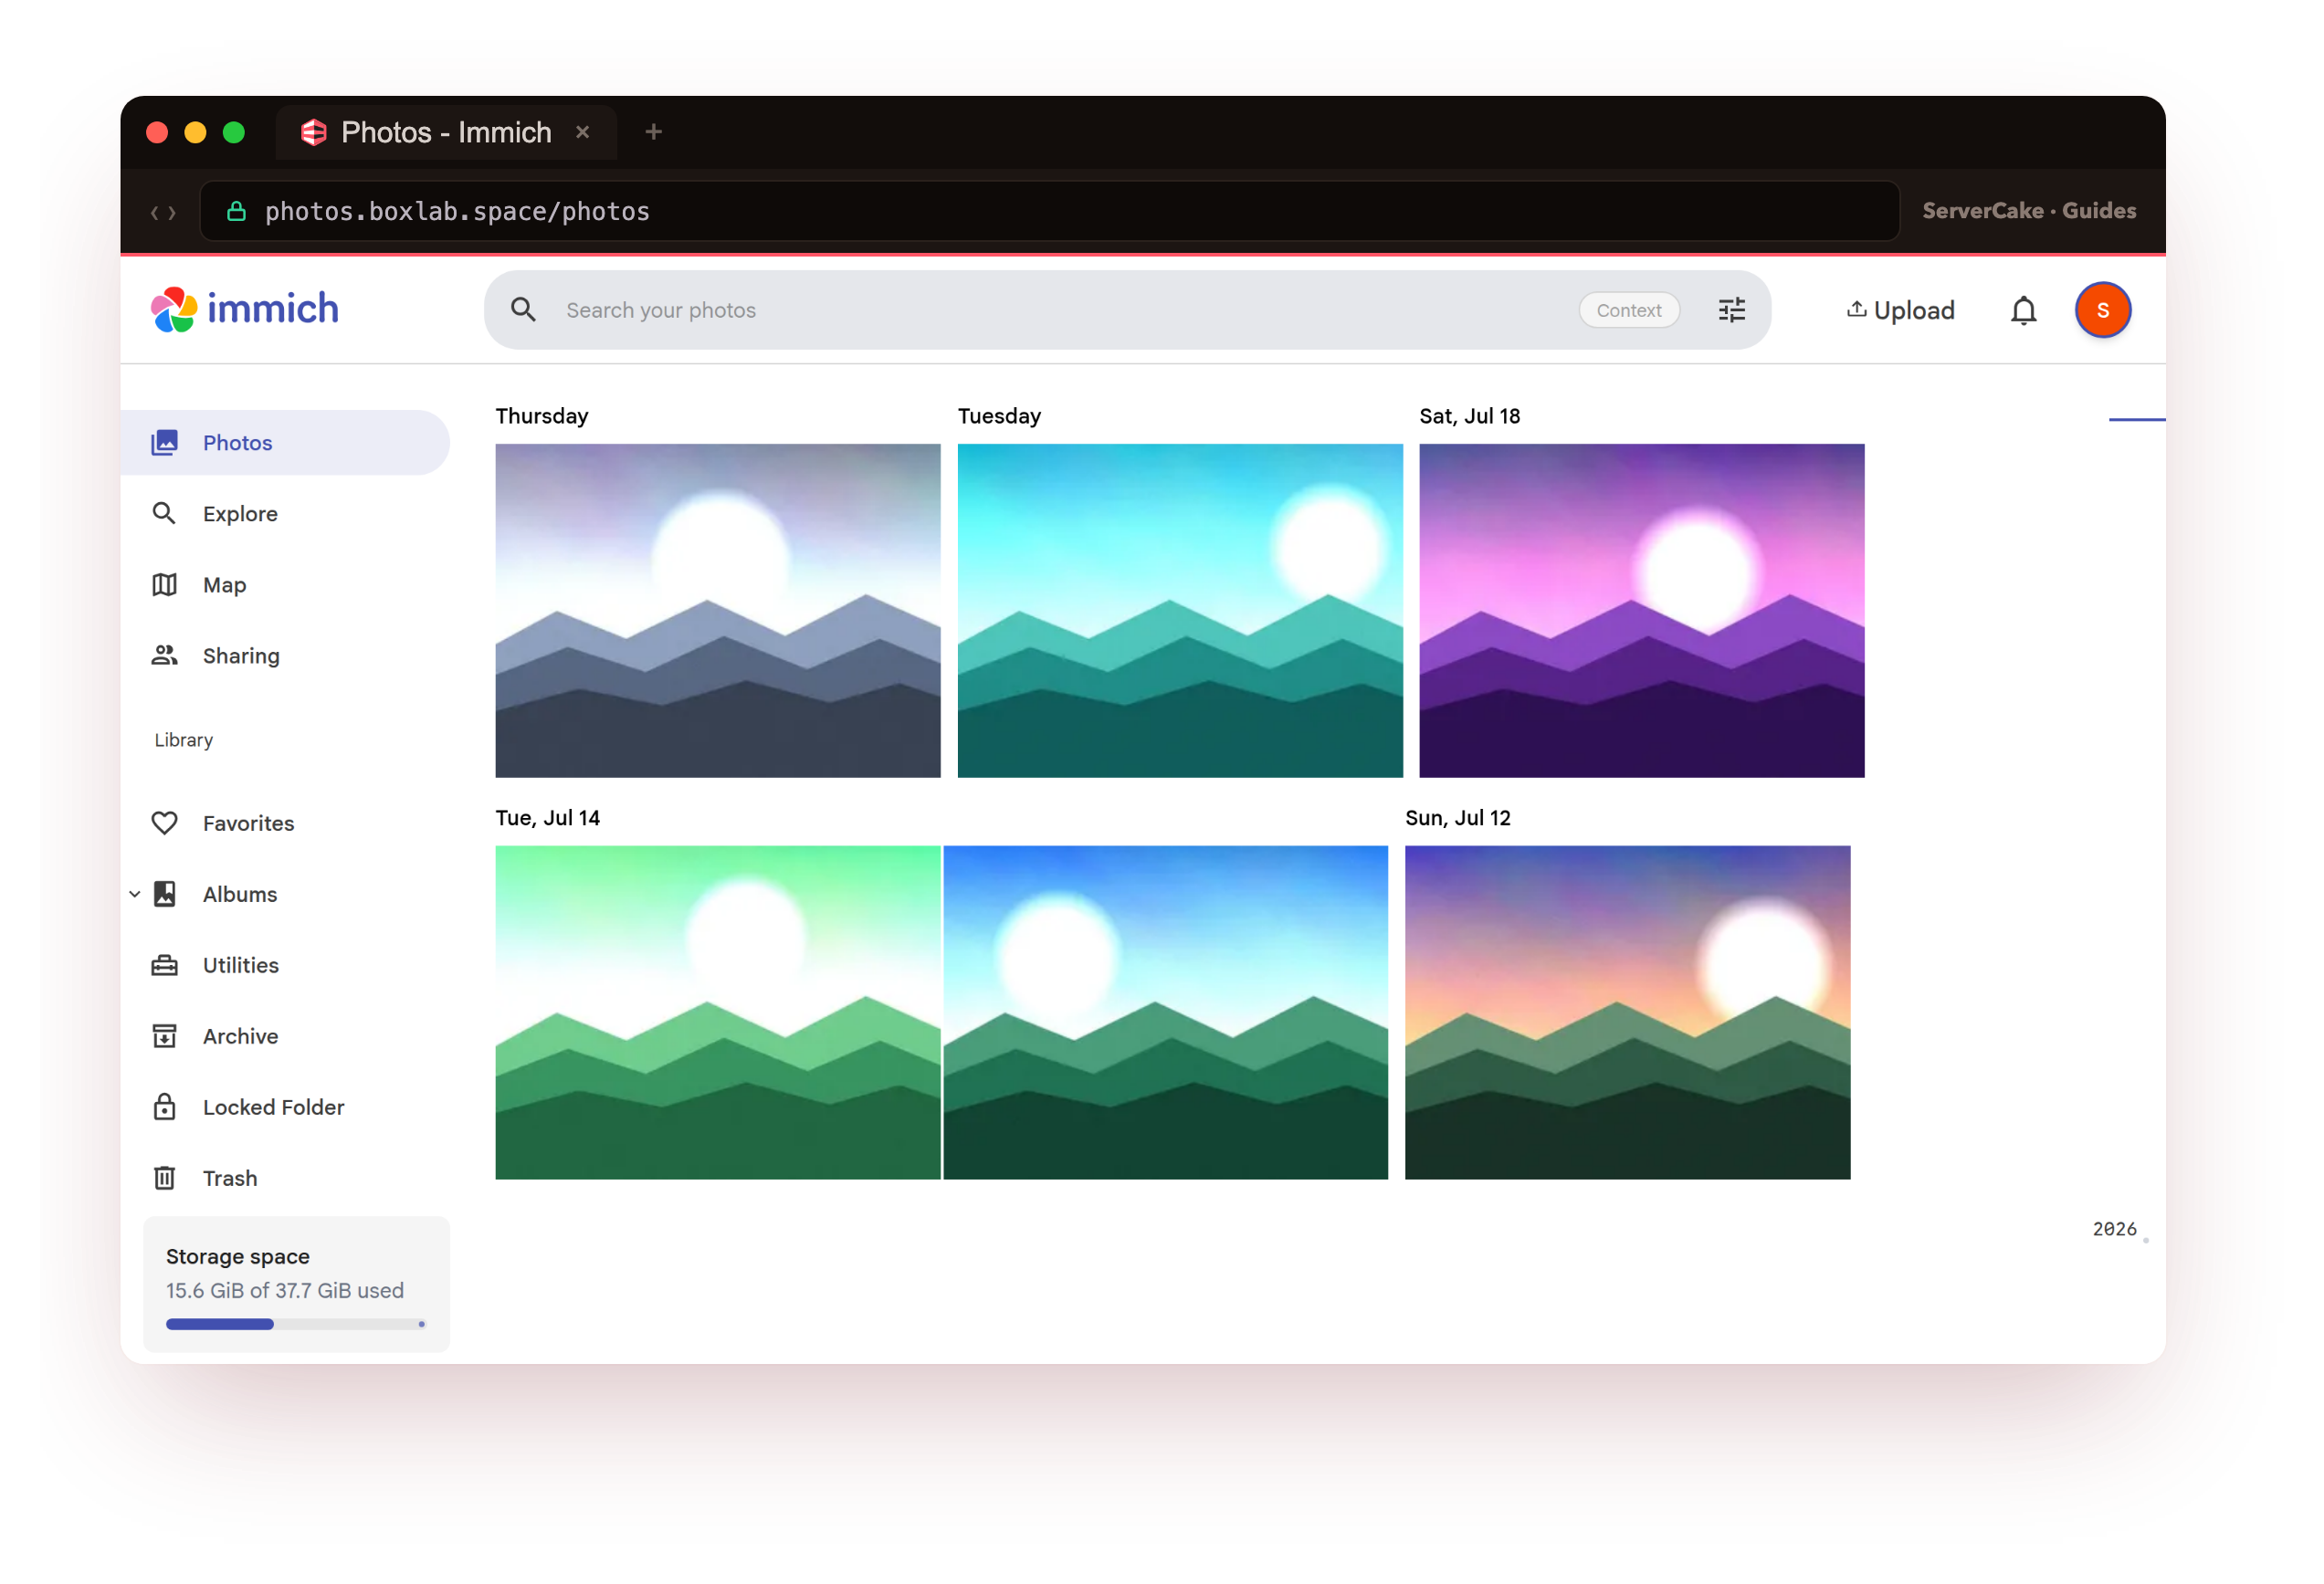This screenshot has width=2324, height=1584.
Task: Click the Locked Folder padlock icon
Action: click(165, 1107)
